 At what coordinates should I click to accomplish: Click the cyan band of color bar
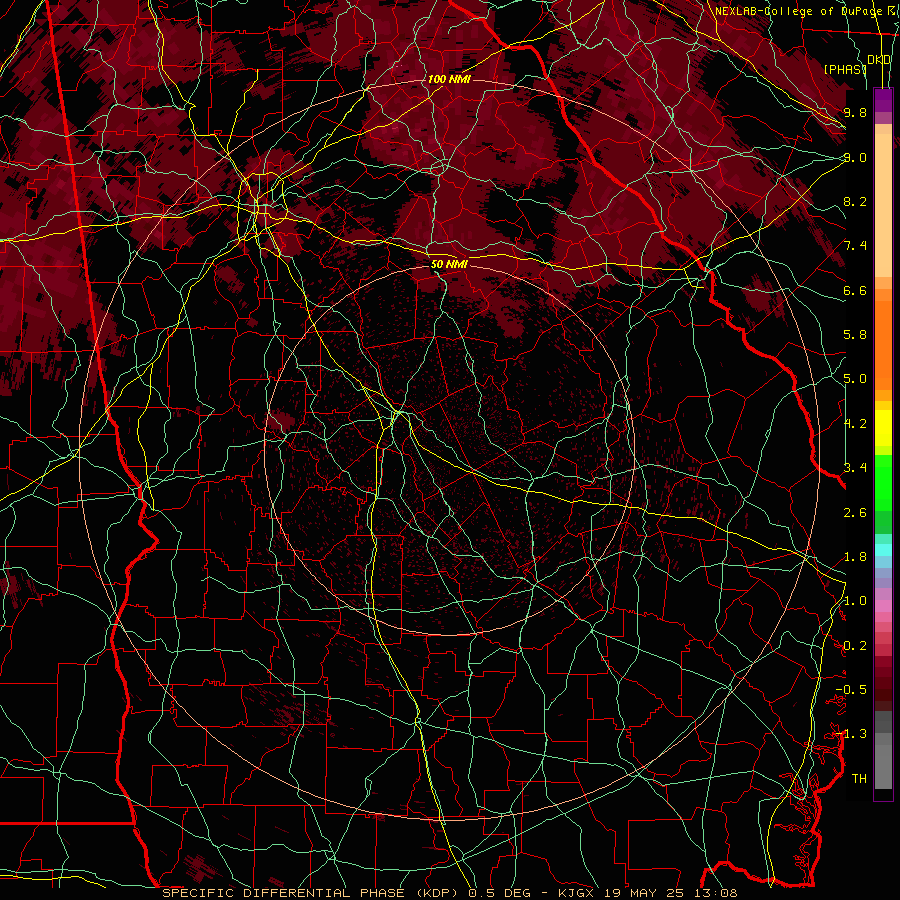(x=883, y=550)
